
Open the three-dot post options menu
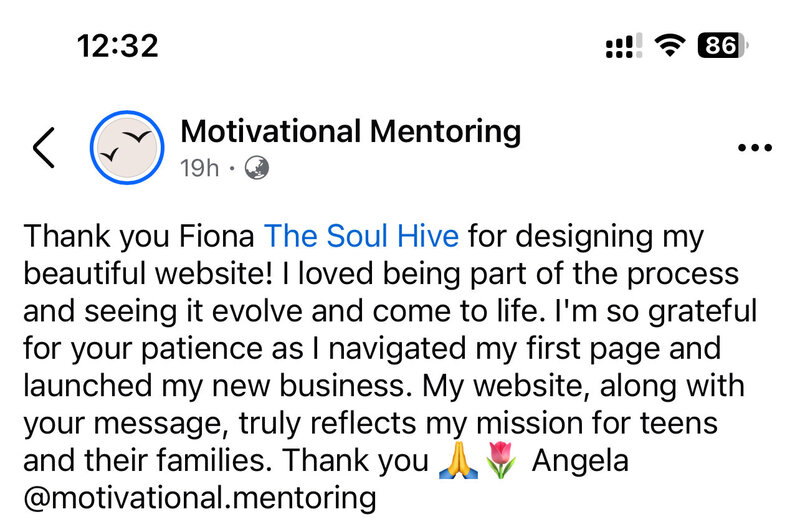point(755,148)
